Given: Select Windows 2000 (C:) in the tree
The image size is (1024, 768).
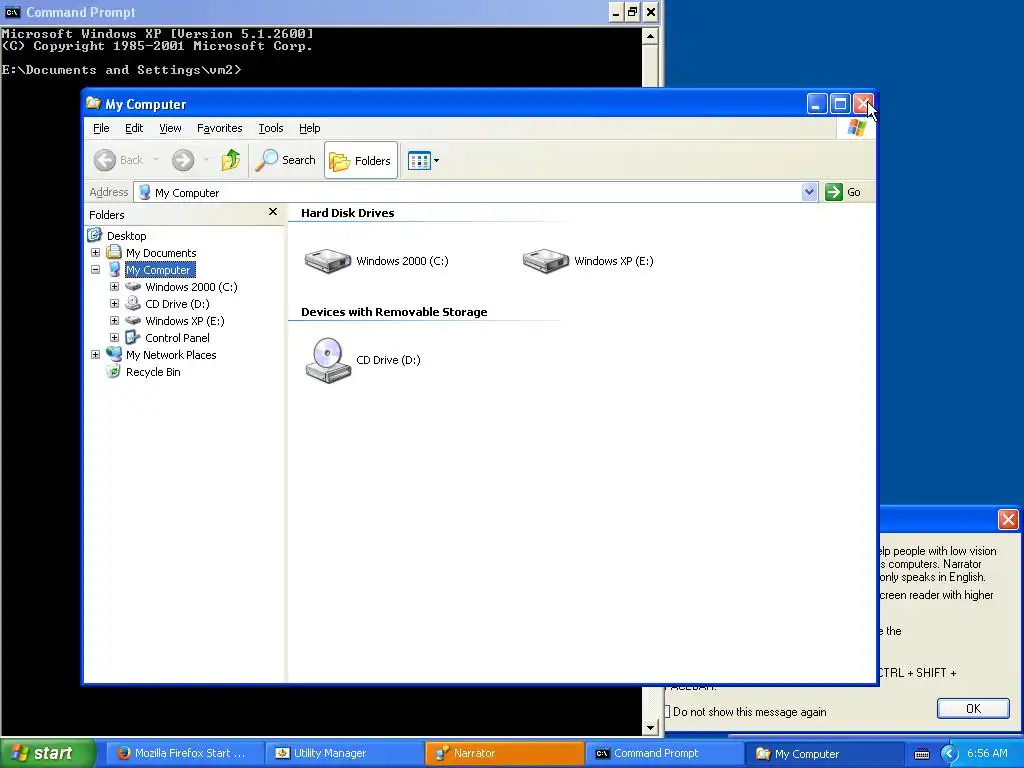Looking at the screenshot, I should coord(191,287).
